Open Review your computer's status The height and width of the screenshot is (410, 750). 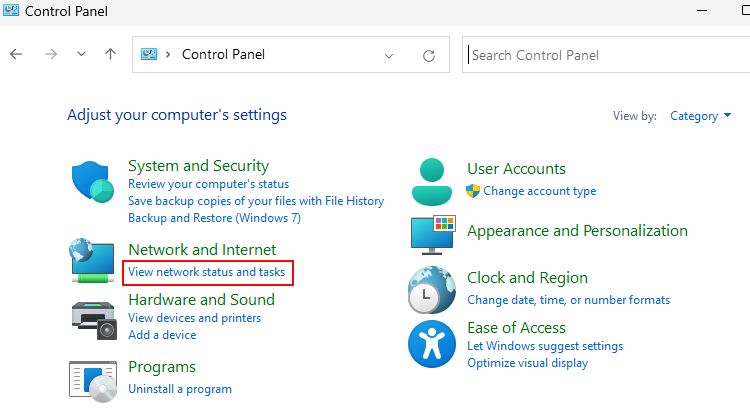(209, 184)
